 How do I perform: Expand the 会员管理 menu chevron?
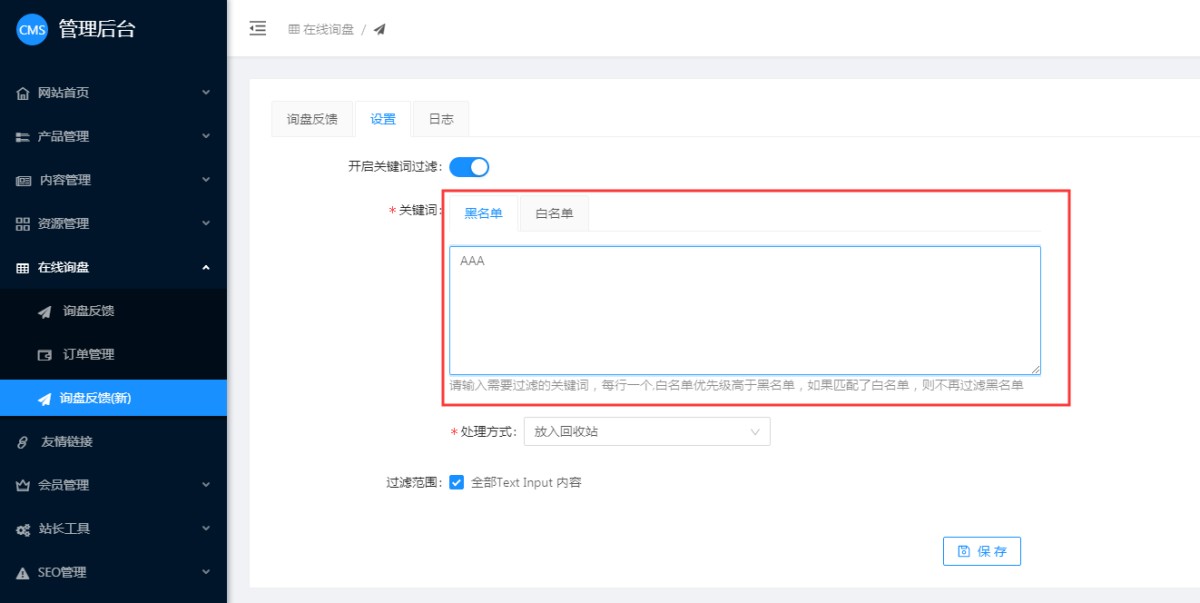coord(206,484)
